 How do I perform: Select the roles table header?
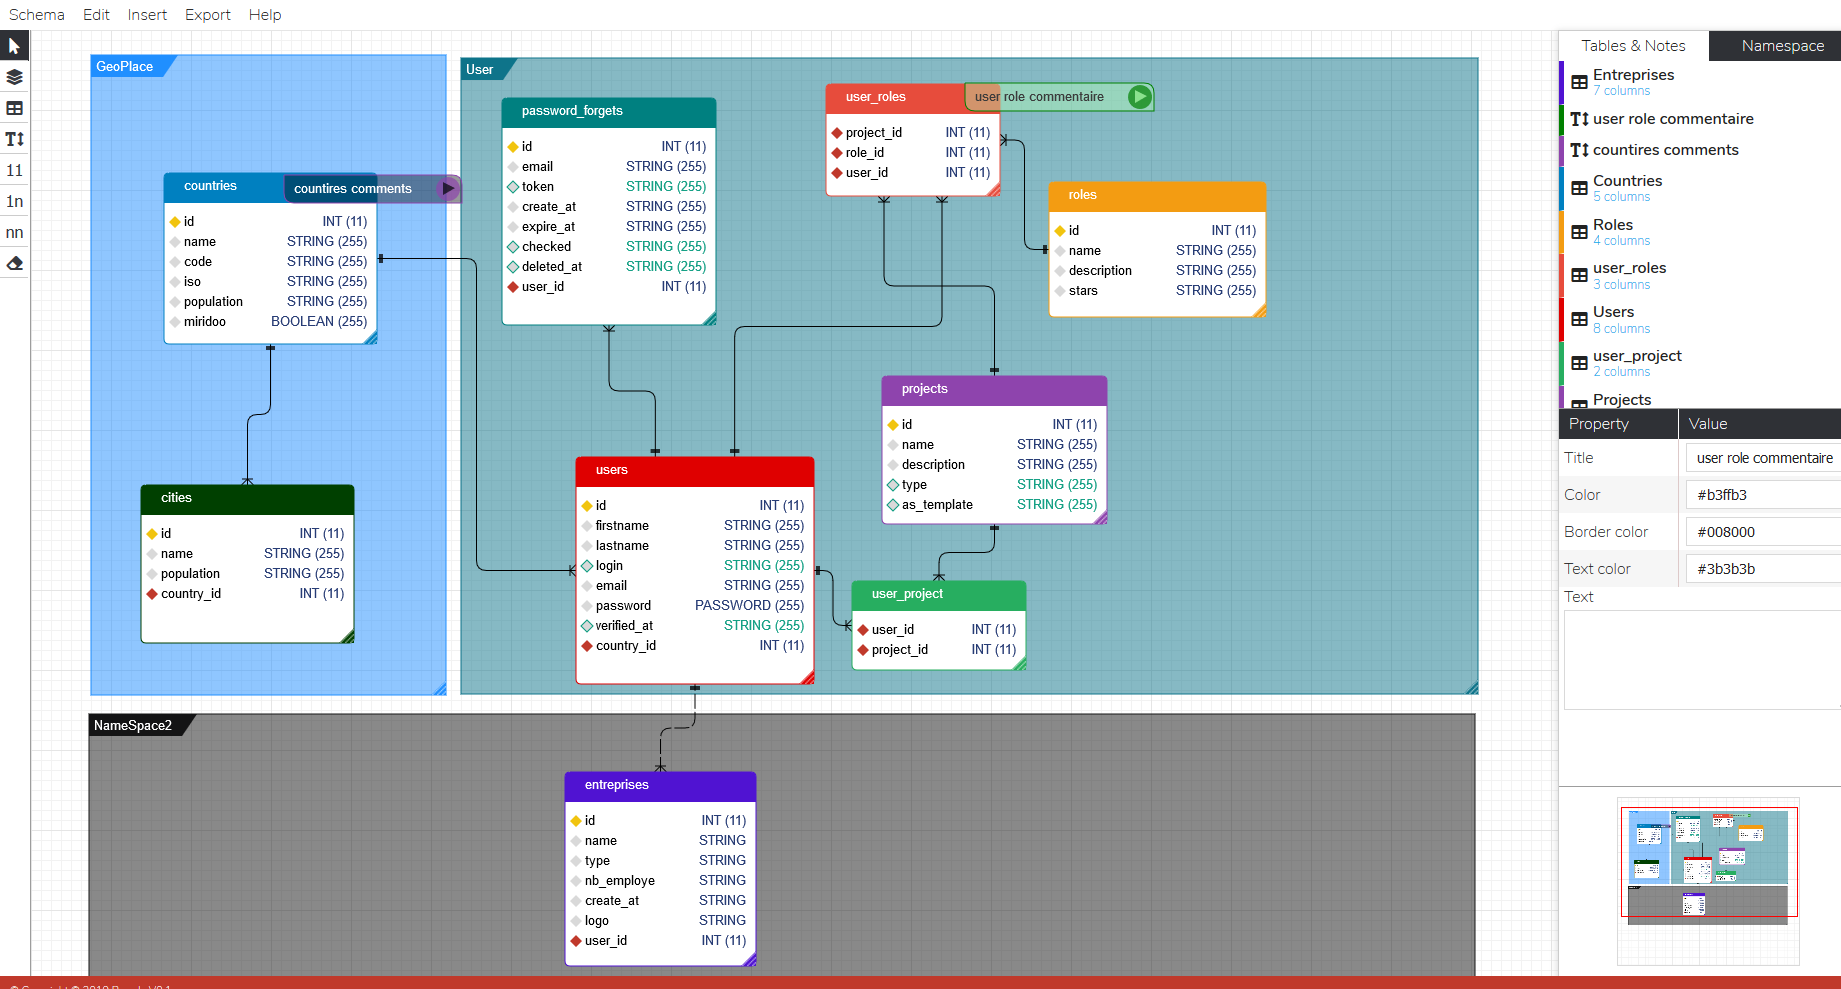coord(1157,195)
